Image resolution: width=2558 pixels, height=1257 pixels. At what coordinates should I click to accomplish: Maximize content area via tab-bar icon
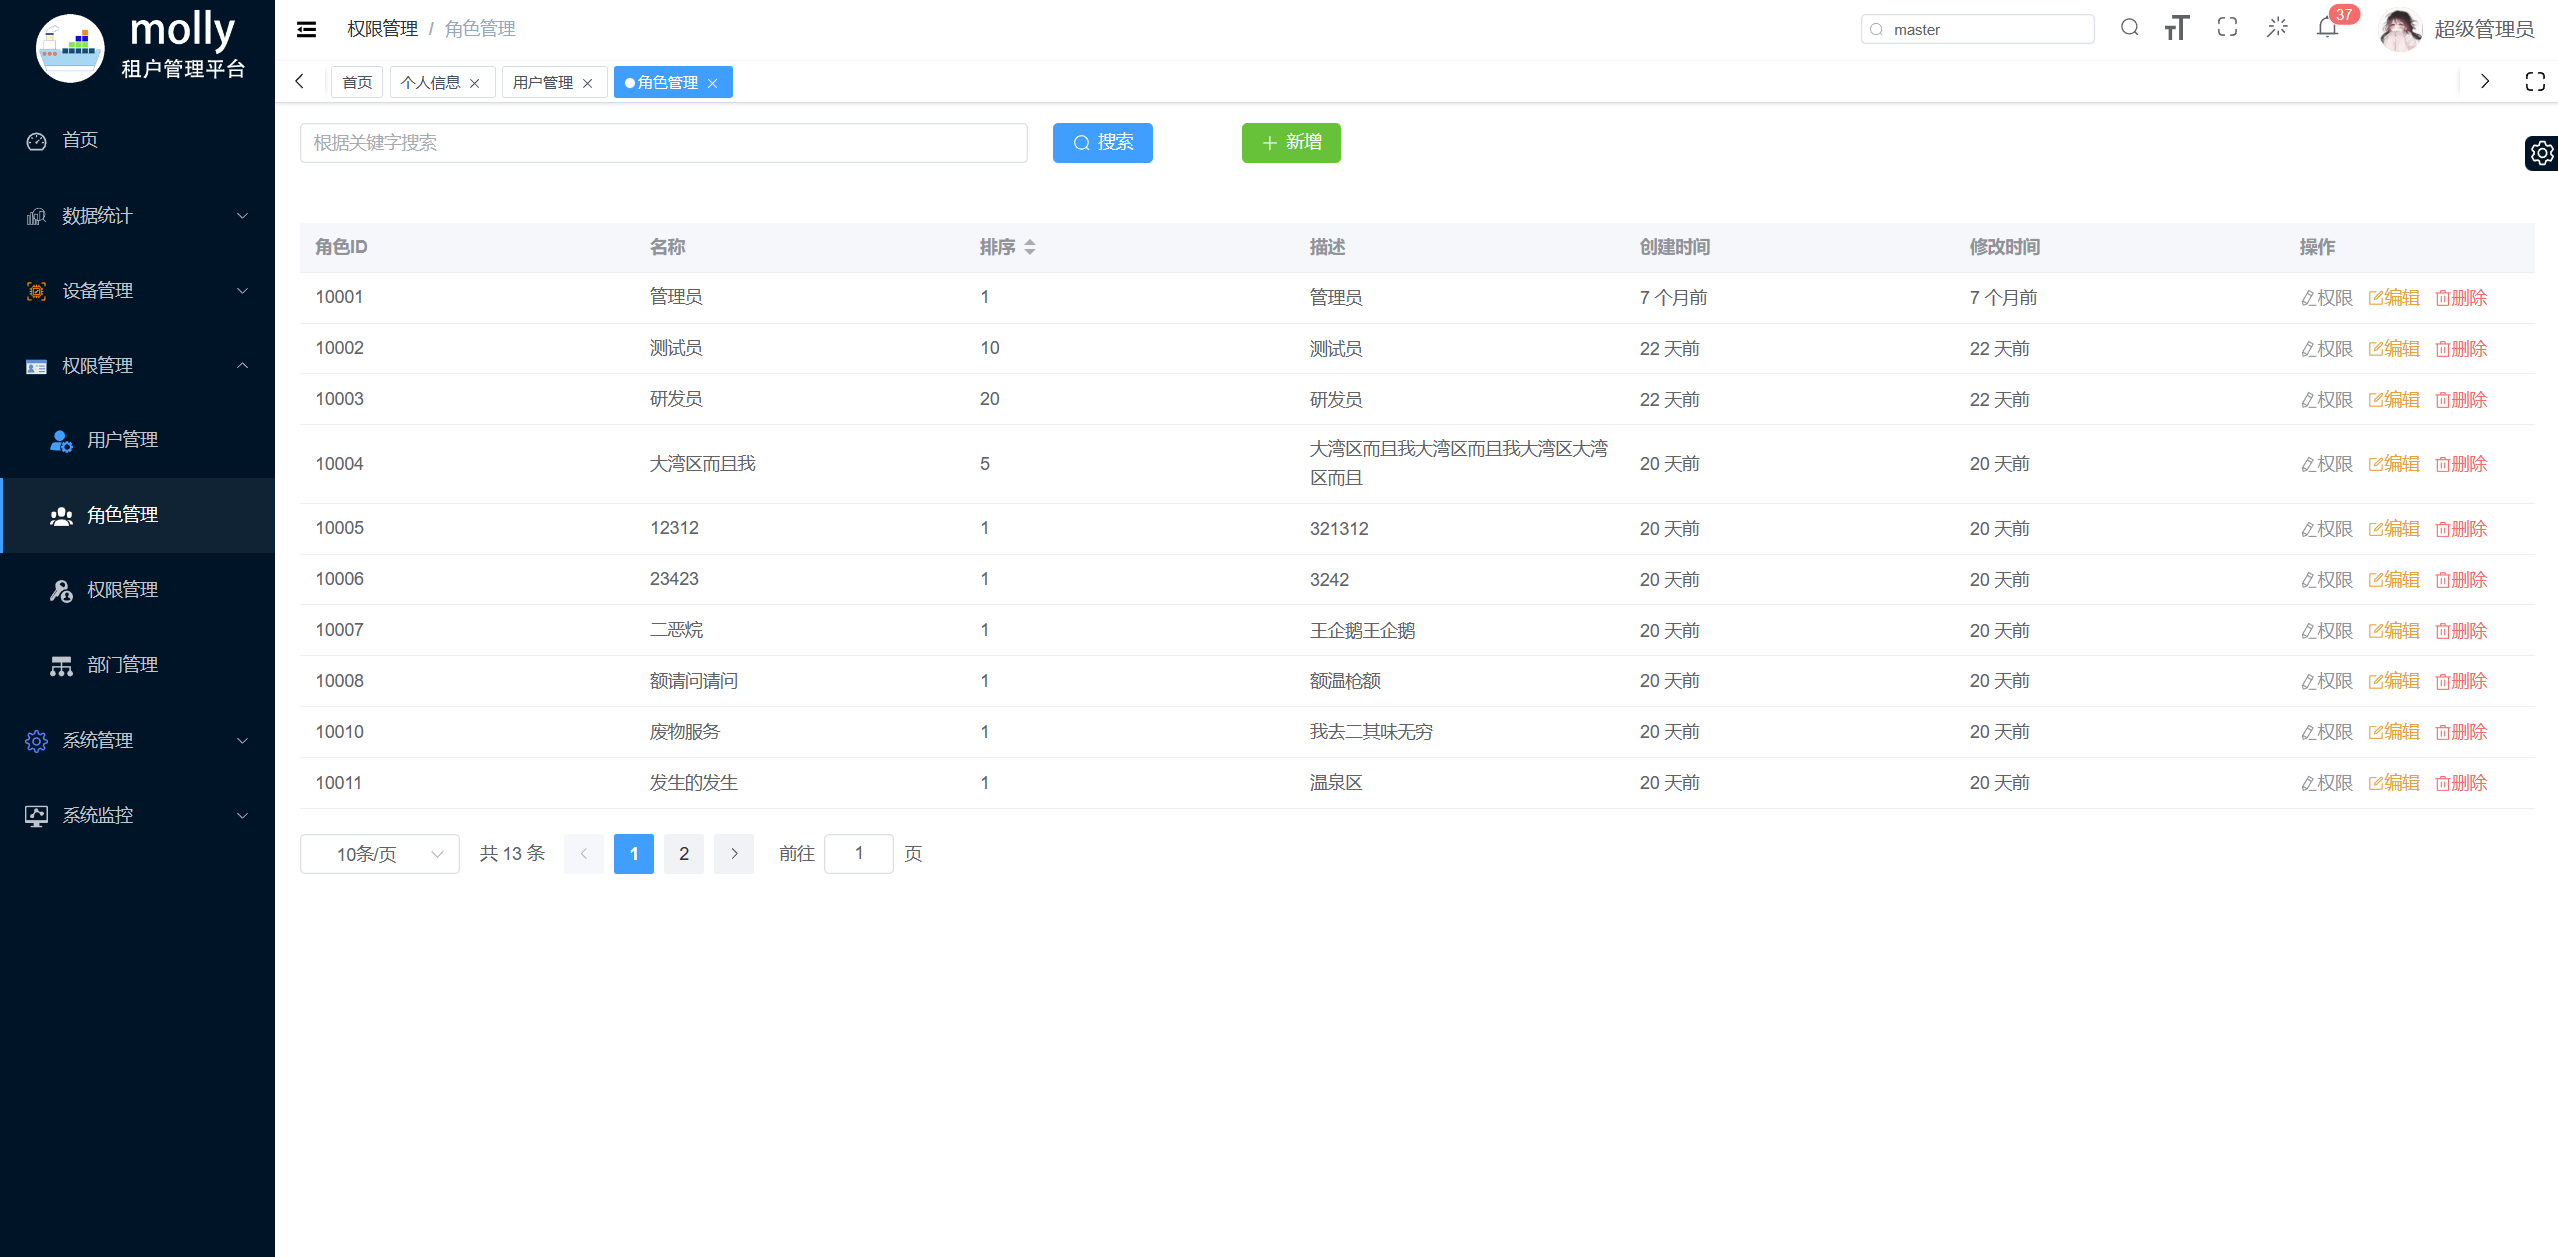pyautogui.click(x=2534, y=82)
